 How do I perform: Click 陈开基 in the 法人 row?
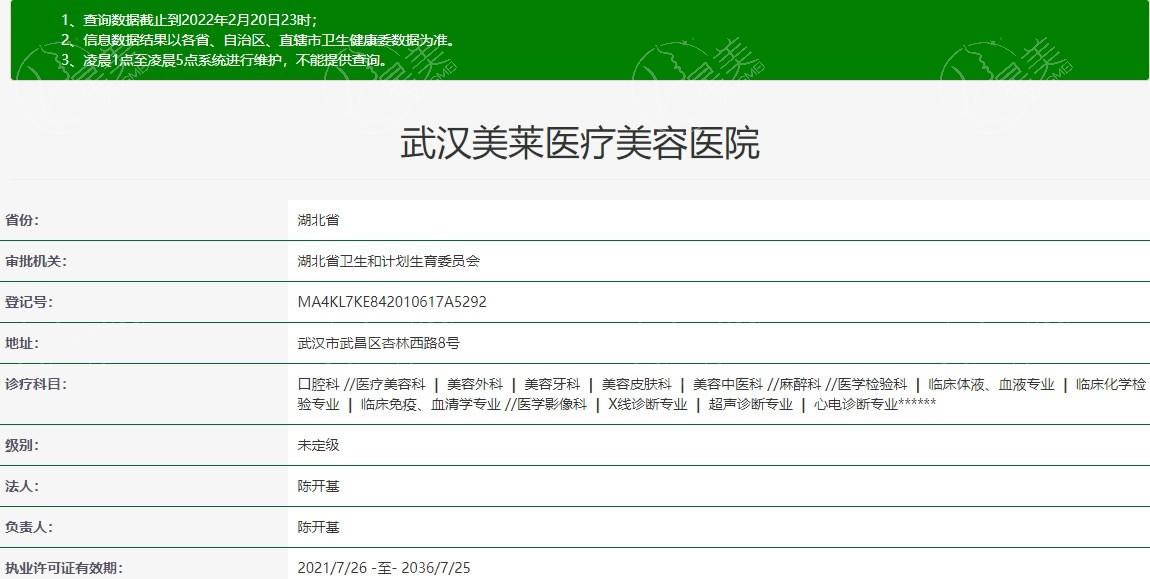click(318, 487)
